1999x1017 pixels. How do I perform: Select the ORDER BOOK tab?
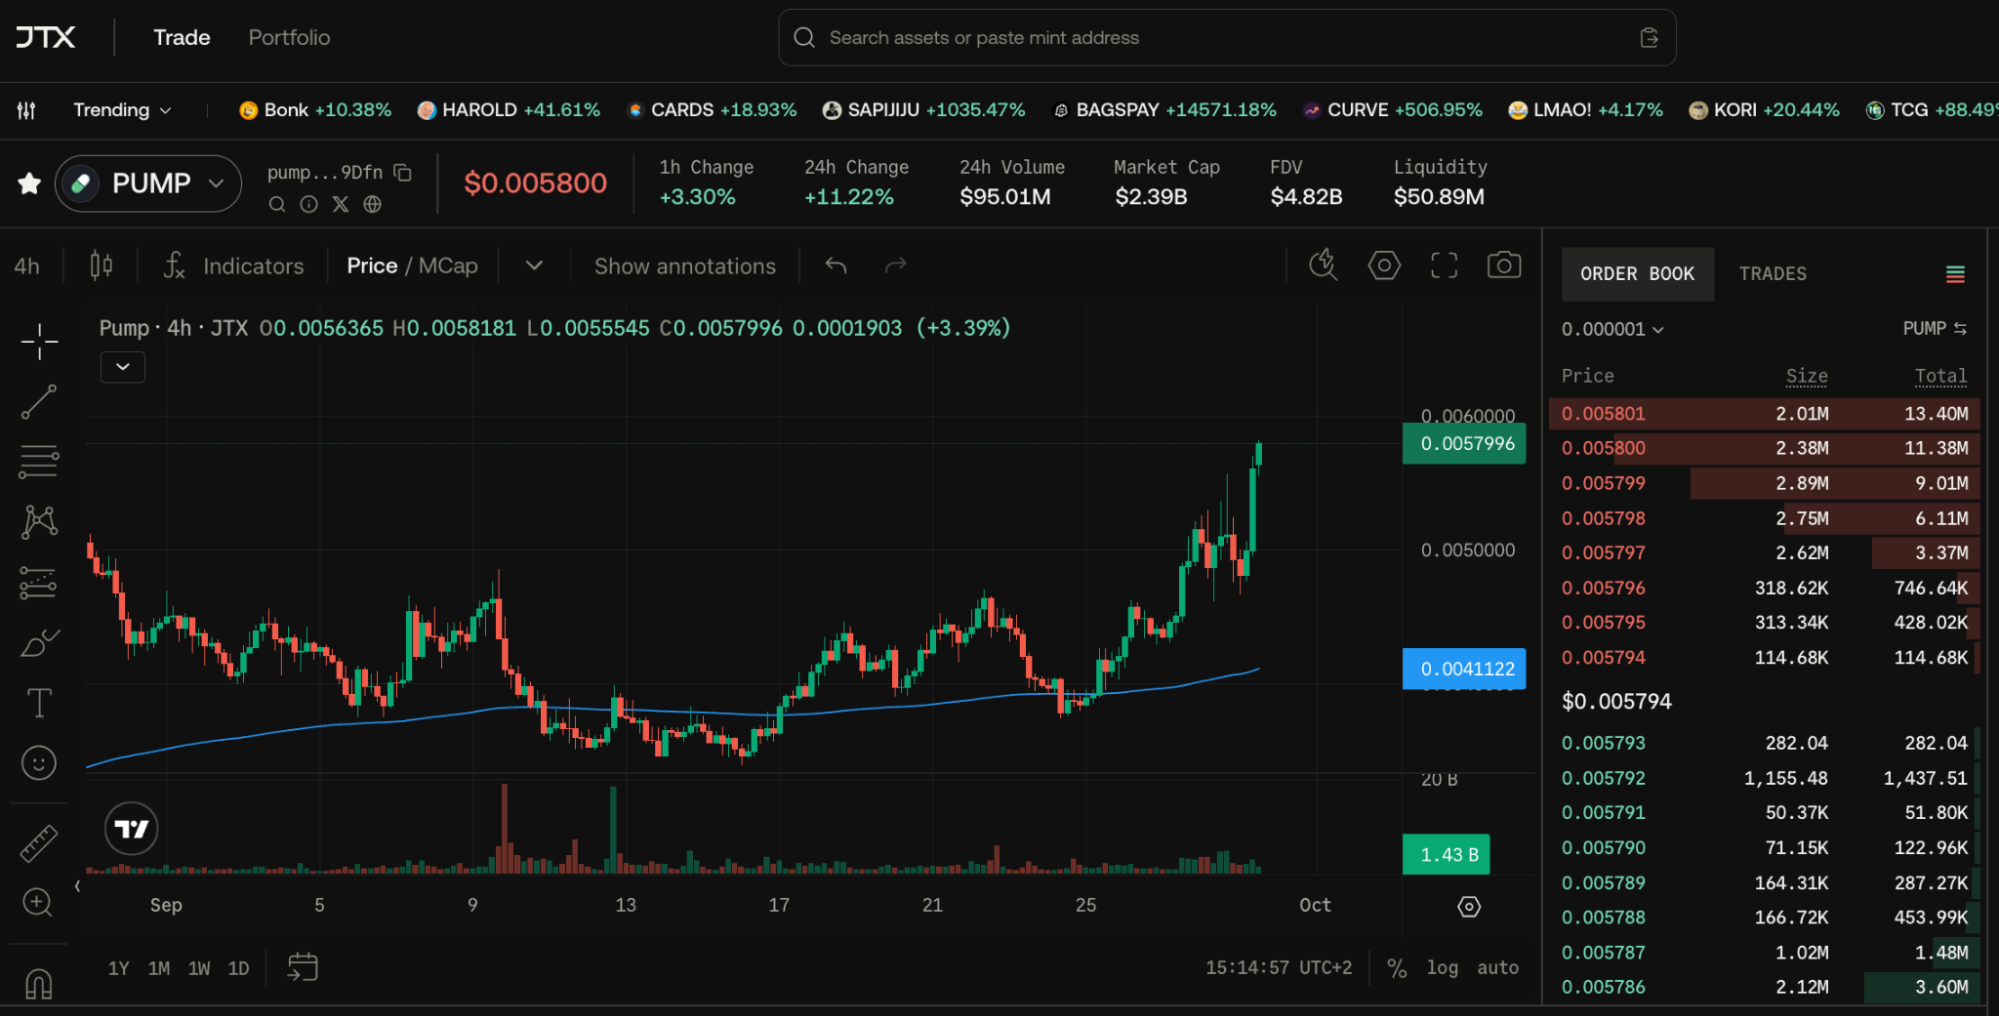(x=1638, y=274)
